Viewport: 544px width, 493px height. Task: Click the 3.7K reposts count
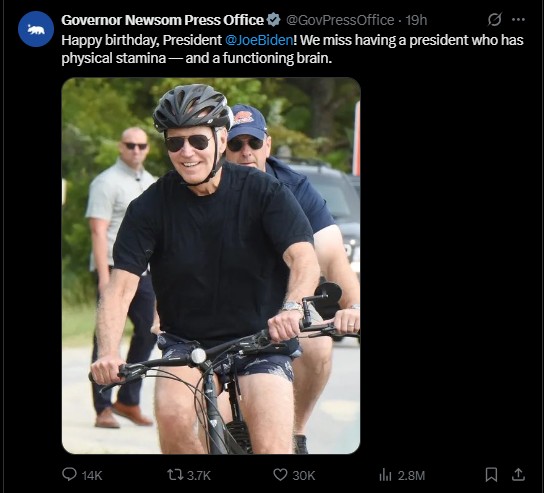point(199,475)
